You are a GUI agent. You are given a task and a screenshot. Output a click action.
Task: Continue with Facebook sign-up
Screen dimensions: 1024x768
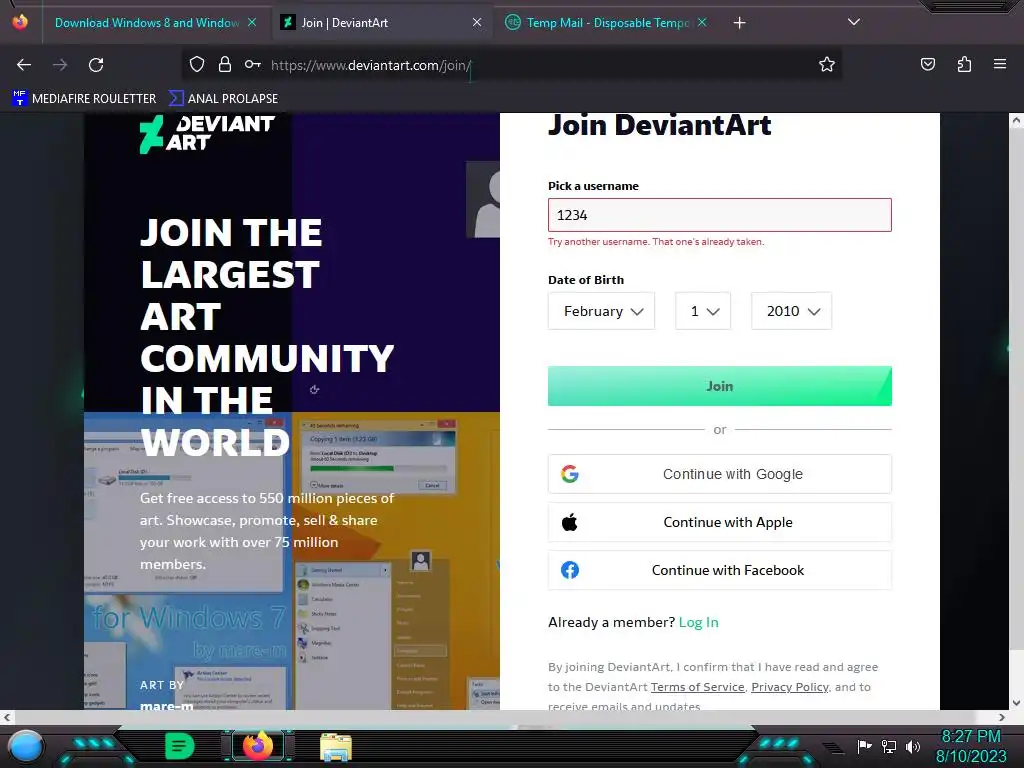coord(720,570)
